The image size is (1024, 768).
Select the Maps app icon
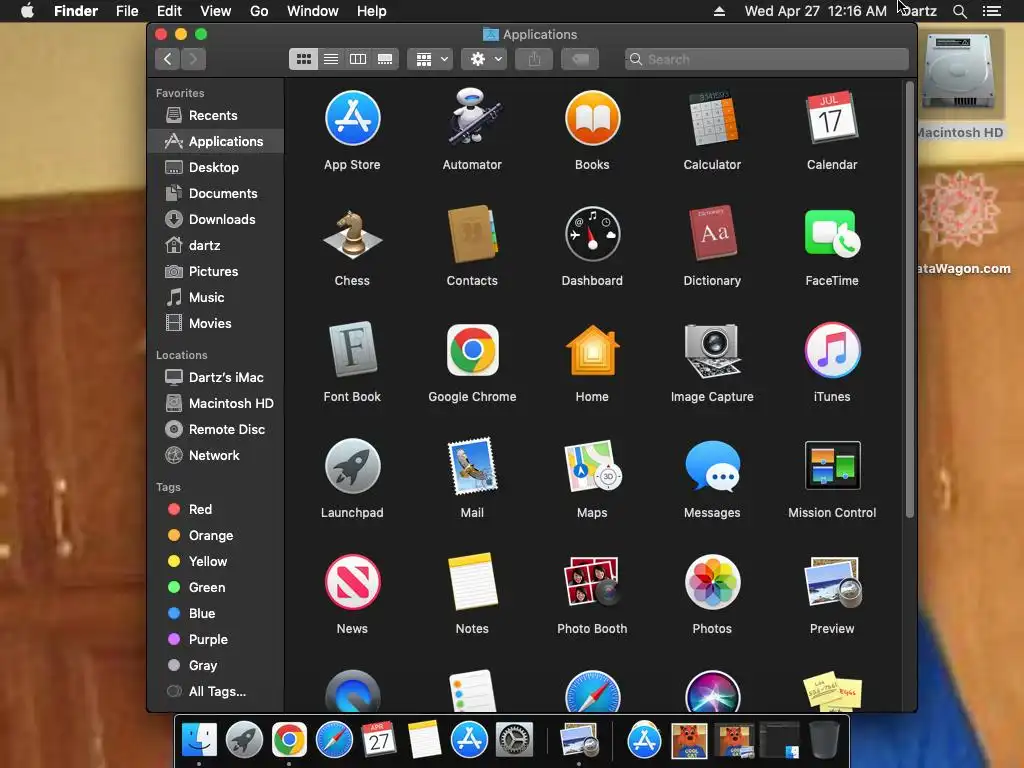tap(592, 466)
